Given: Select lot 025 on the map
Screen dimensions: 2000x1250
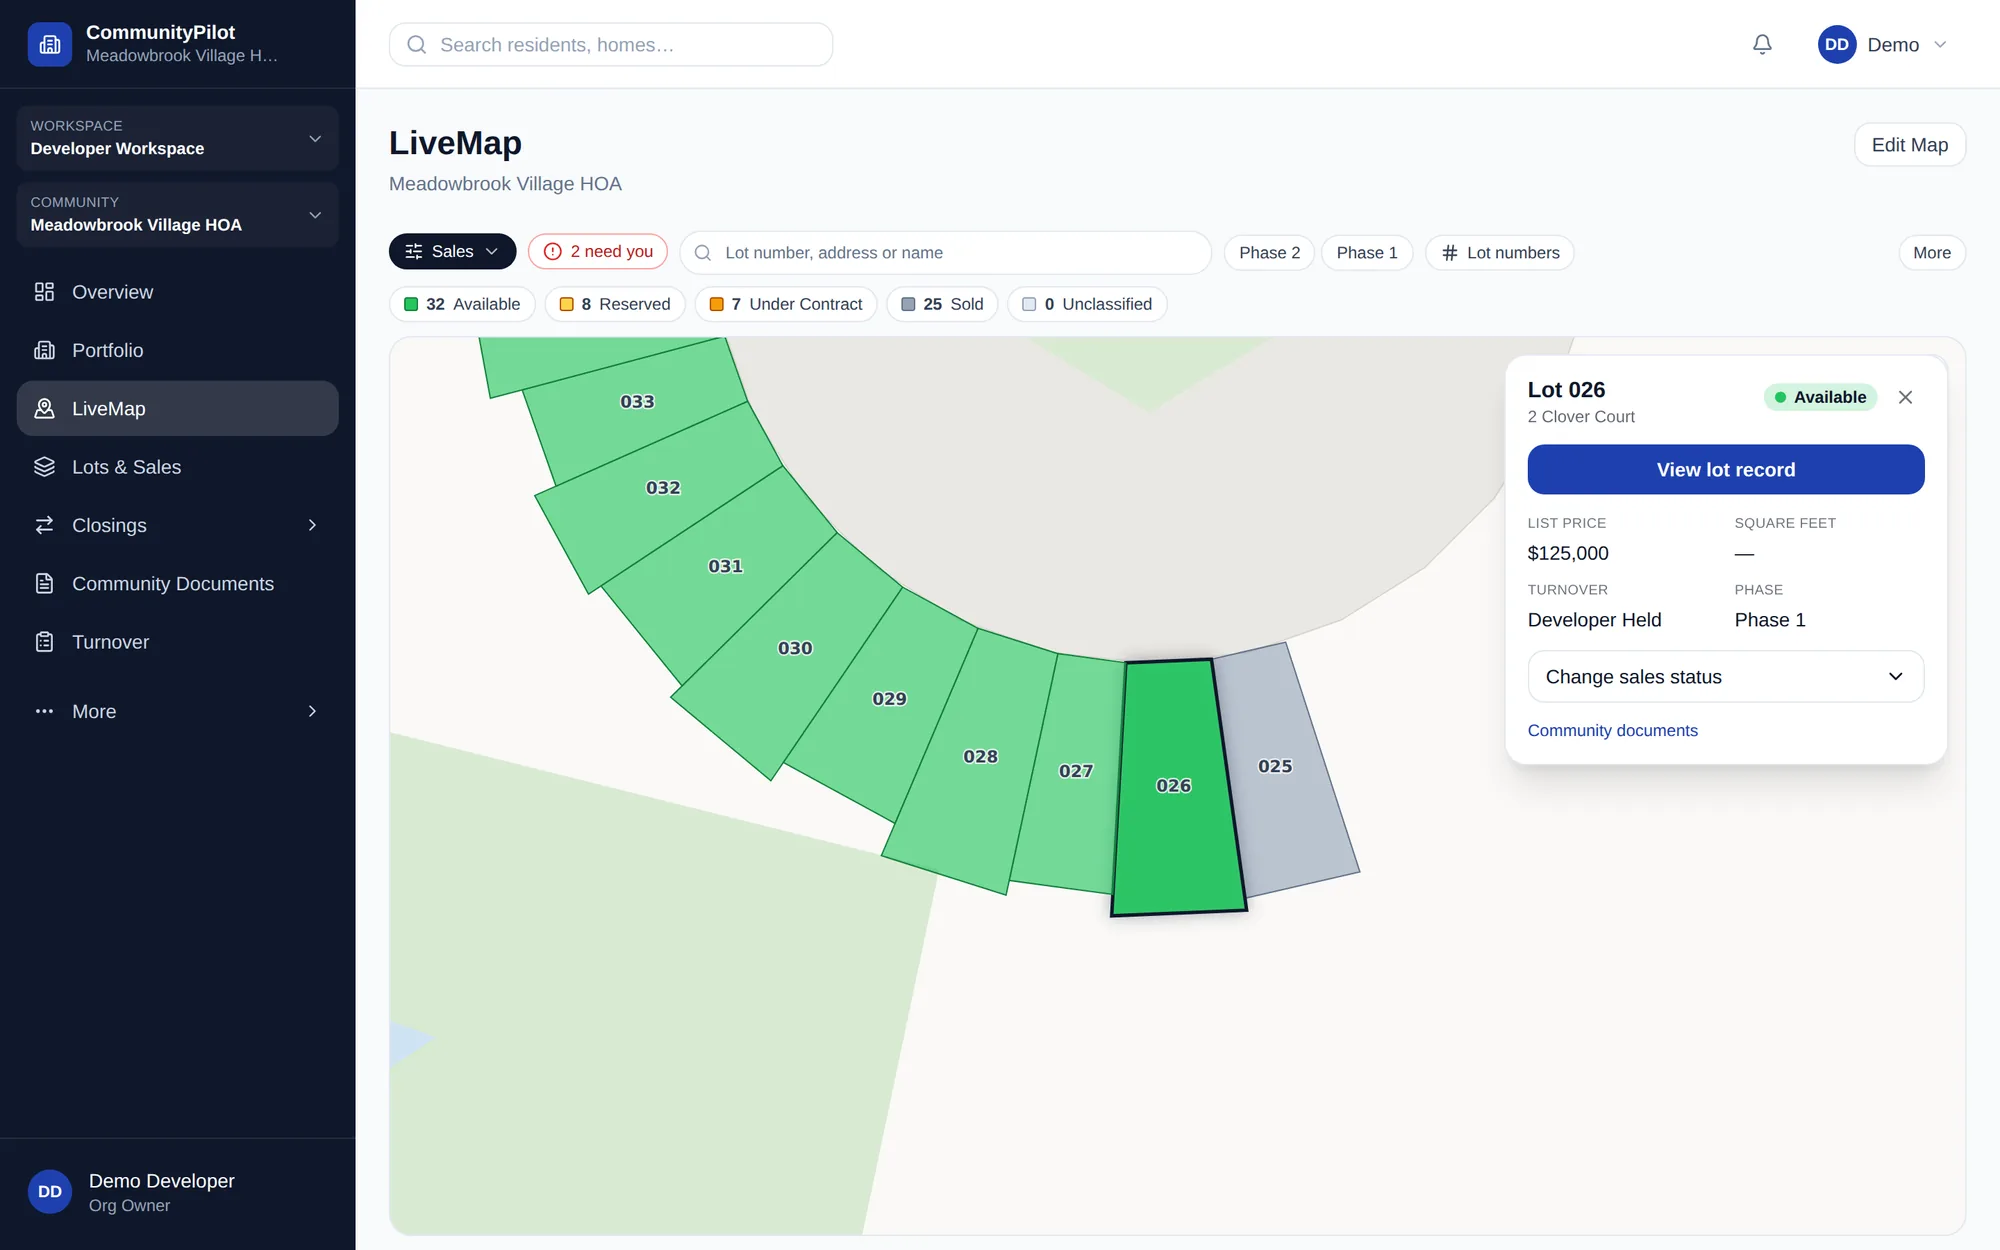Looking at the screenshot, I should point(1280,770).
